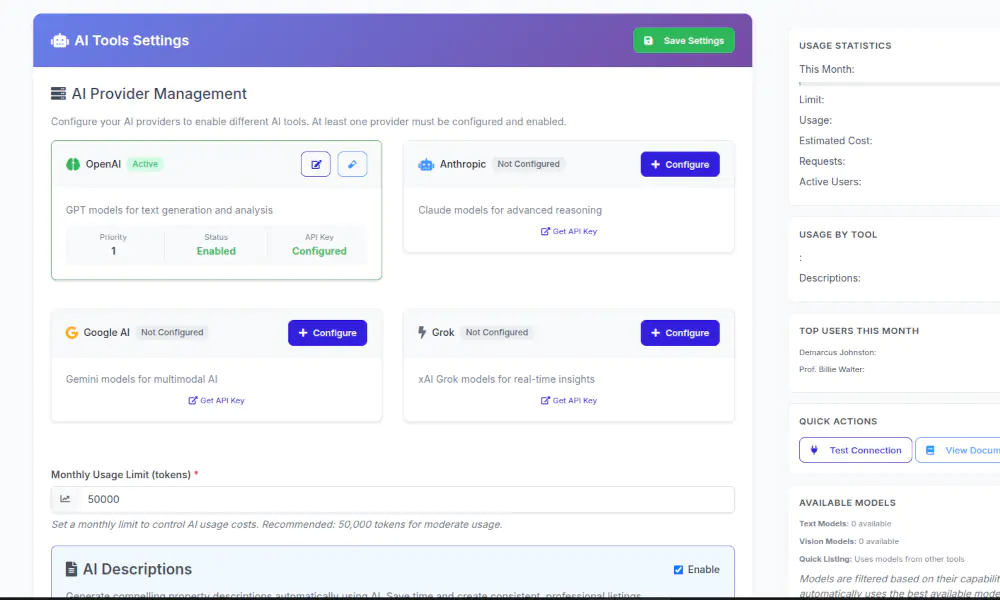Configure the Anthropic provider
Viewport: 1000px width, 600px height.
click(x=680, y=164)
